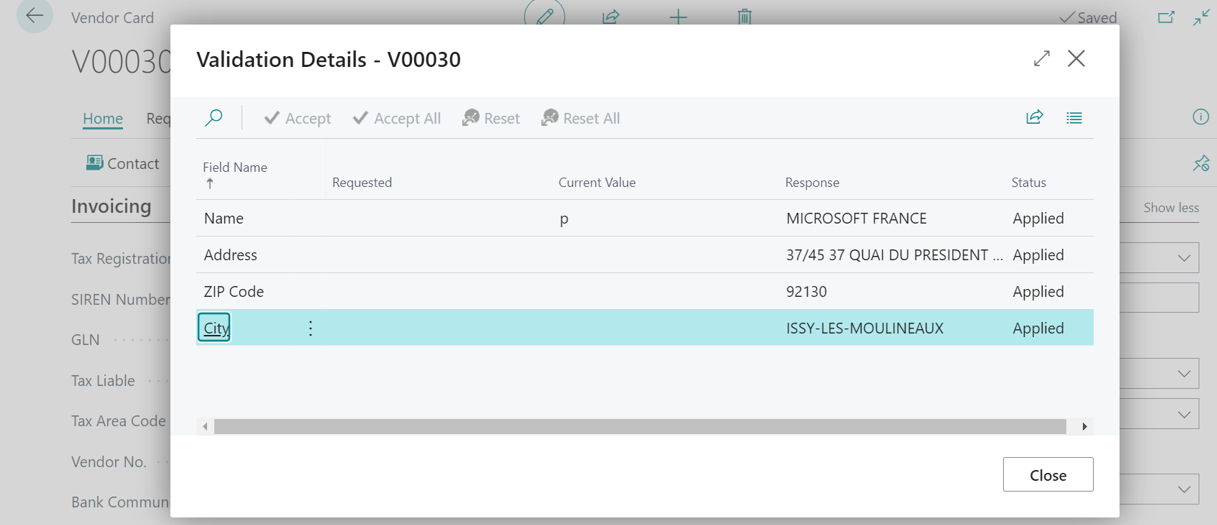Click the Current Value column header
Image resolution: width=1217 pixels, height=525 pixels.
click(x=597, y=182)
